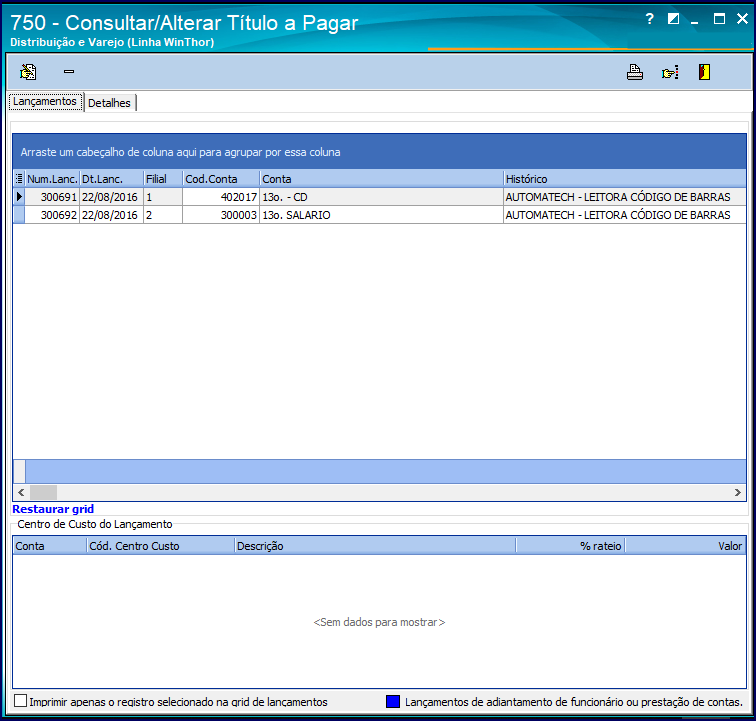Select row indicator of entry 300692
Viewport: 756px width, 721px height.
[x=19, y=215]
